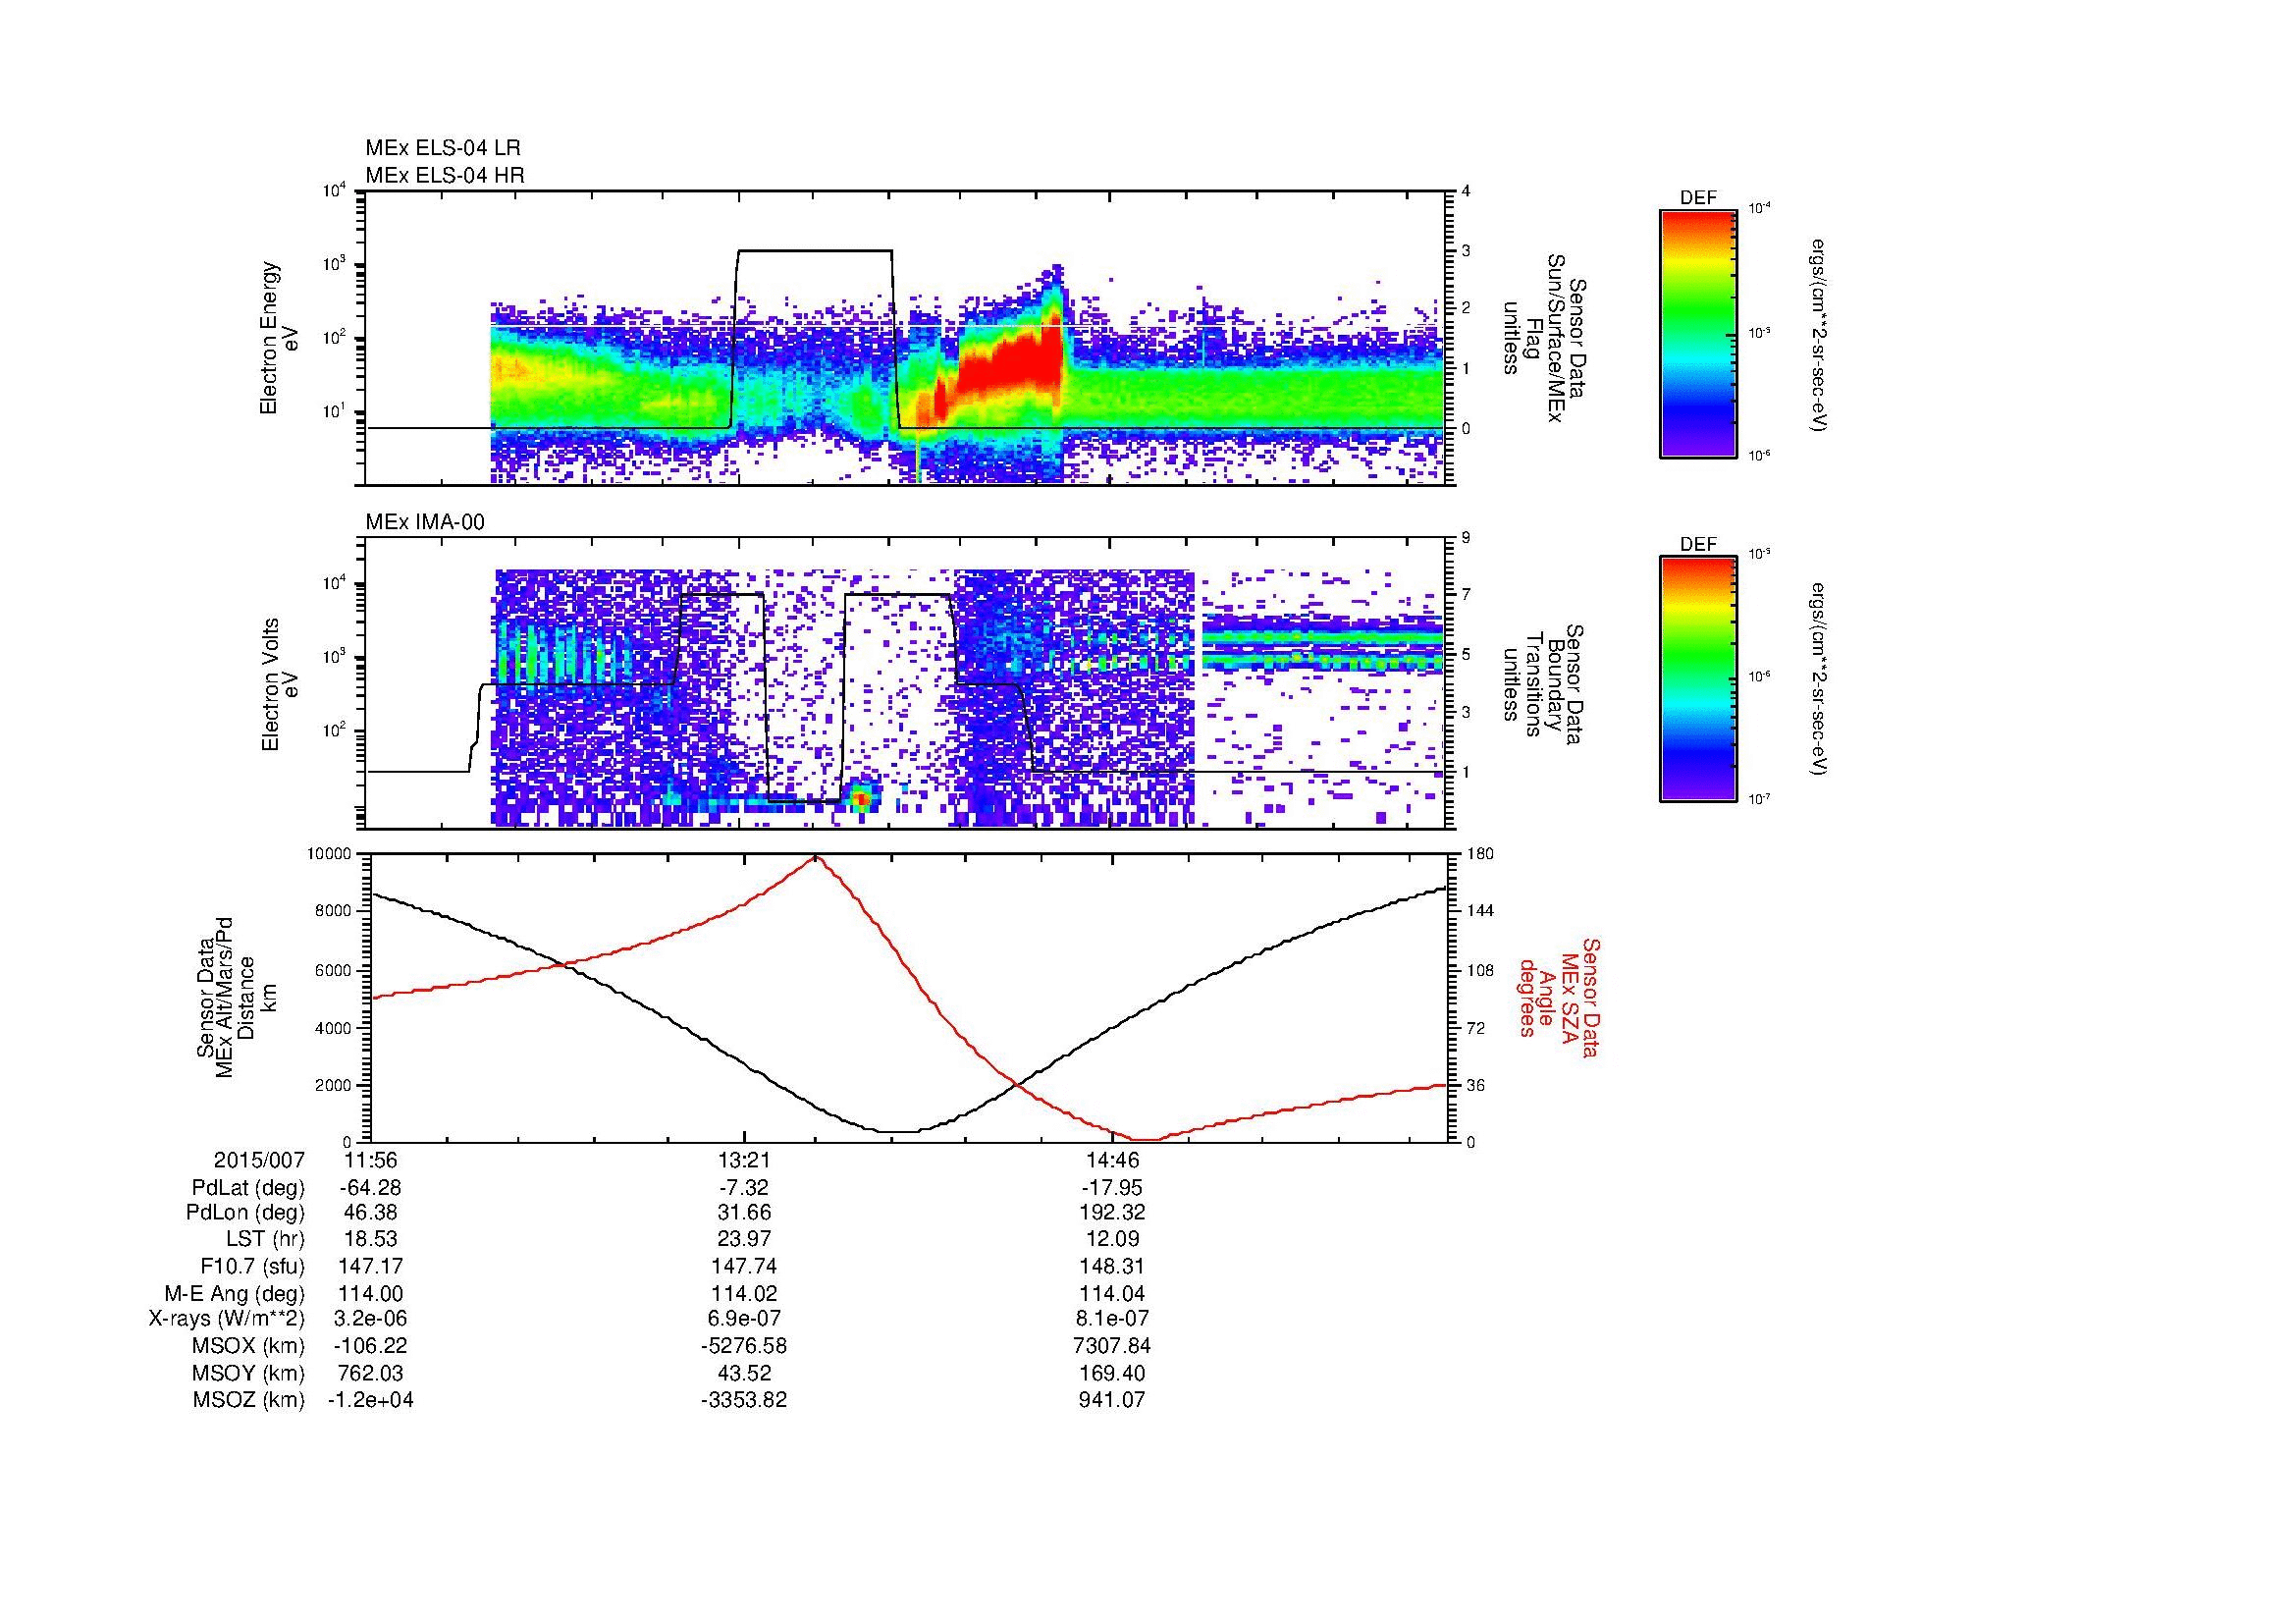
Task: Click the 'MEx ELS-04 HR' title label
Action: (x=445, y=175)
